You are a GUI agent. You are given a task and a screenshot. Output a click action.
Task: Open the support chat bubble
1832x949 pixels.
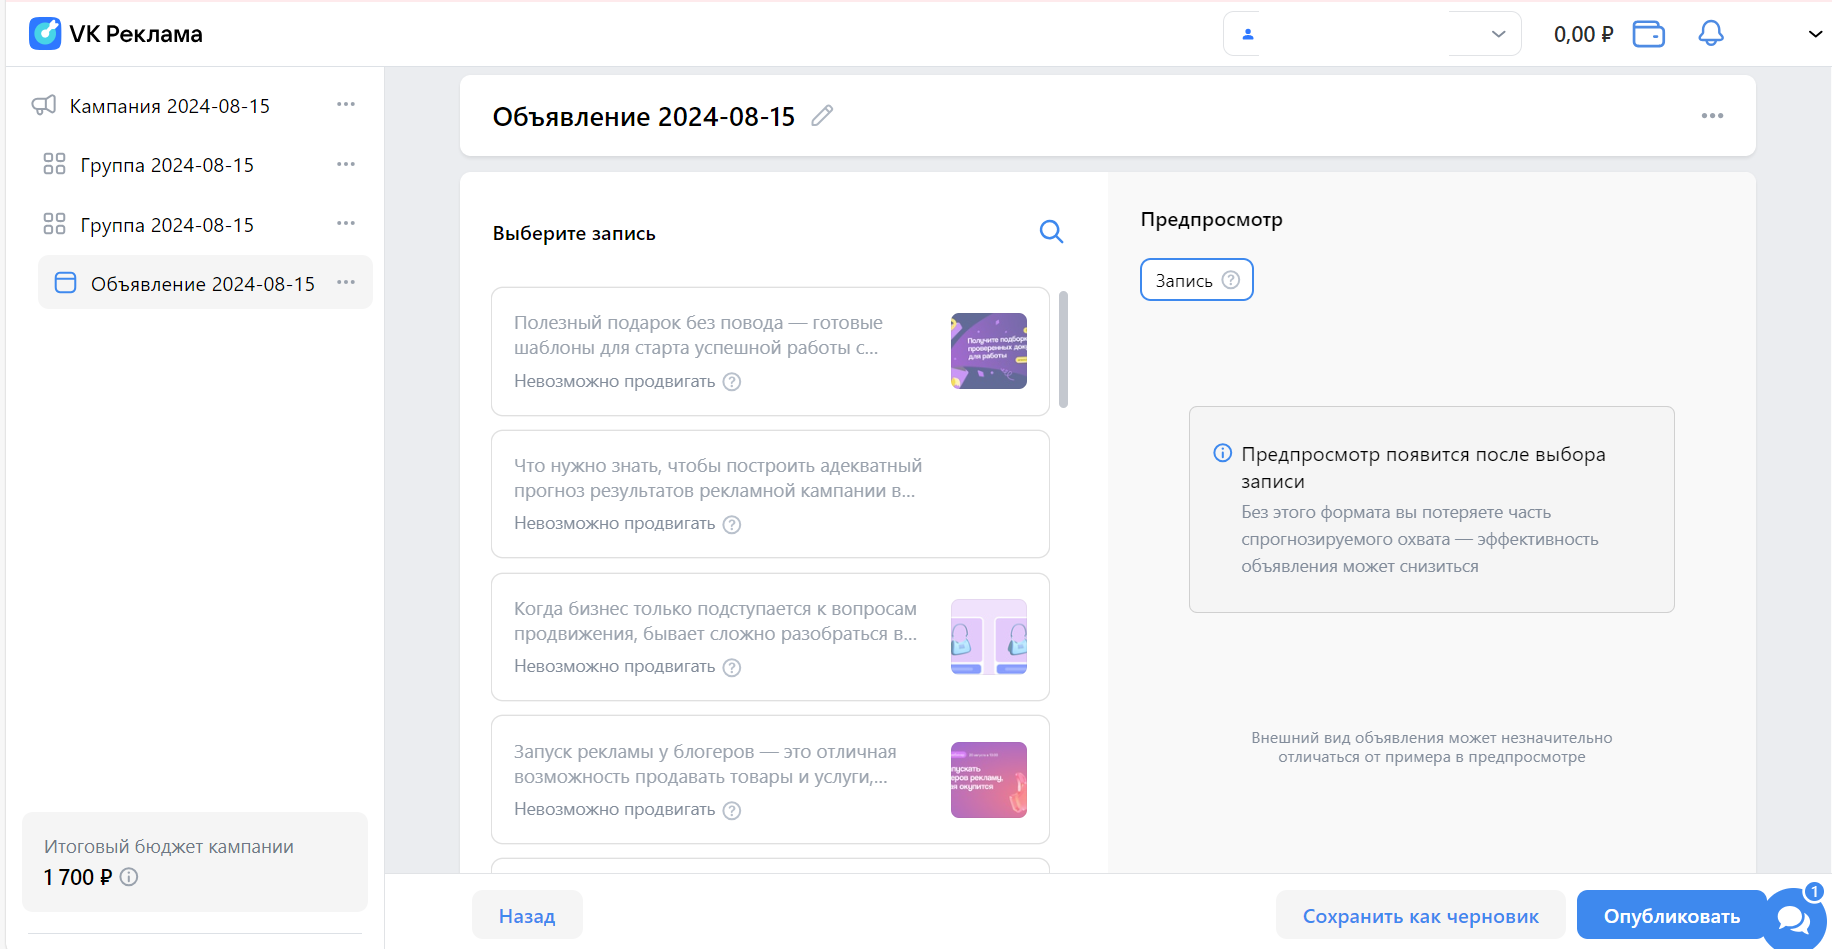click(1794, 918)
